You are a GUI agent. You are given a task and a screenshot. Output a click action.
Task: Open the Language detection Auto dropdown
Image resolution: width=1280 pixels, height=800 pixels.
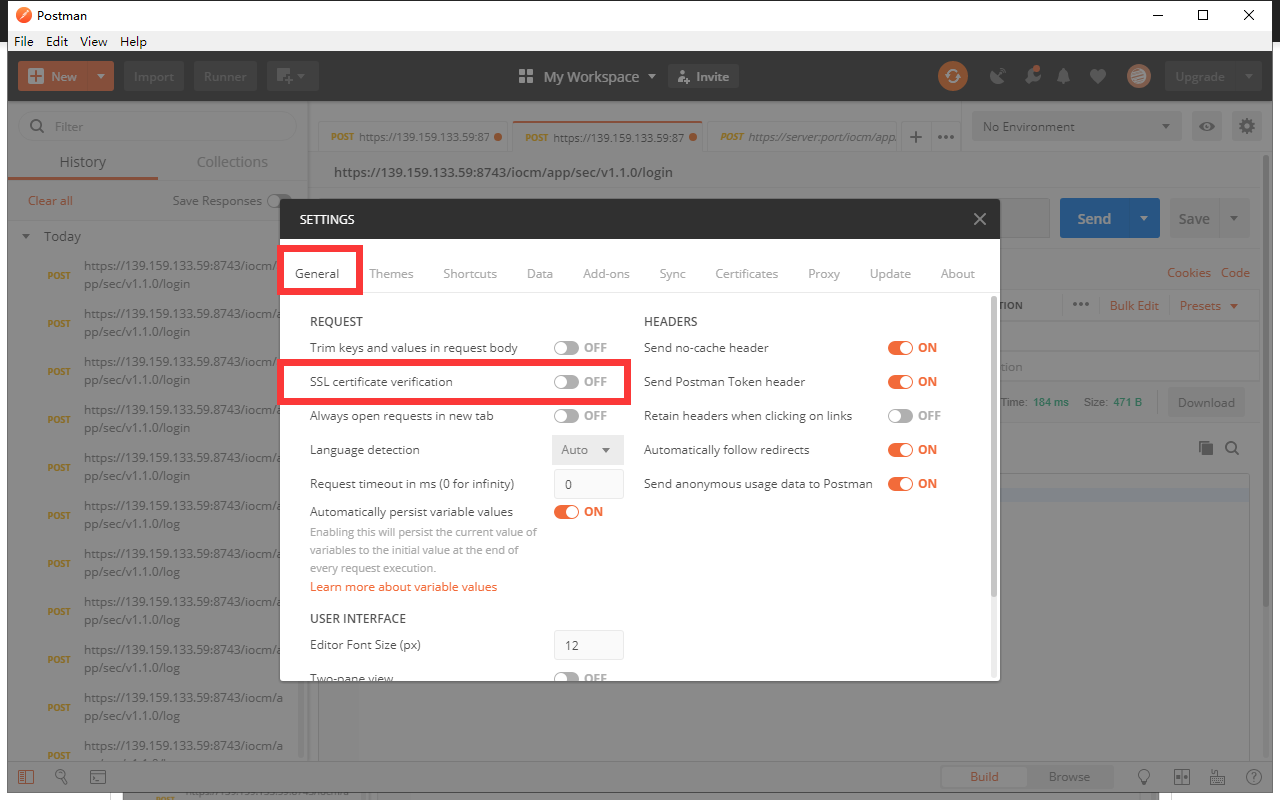tap(589, 450)
